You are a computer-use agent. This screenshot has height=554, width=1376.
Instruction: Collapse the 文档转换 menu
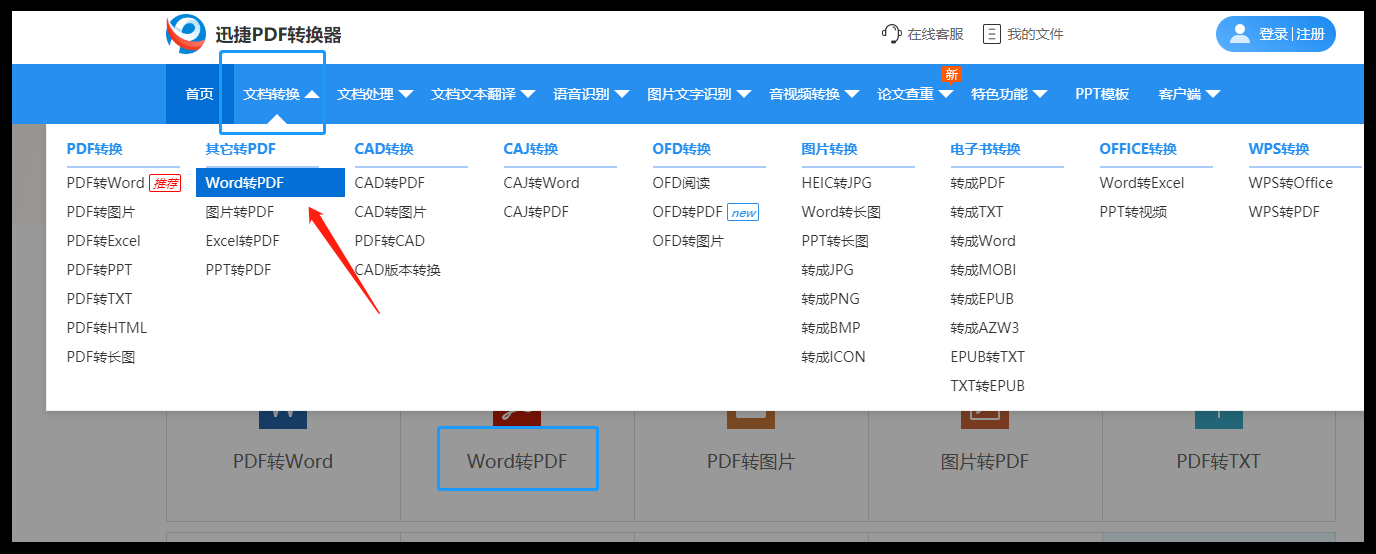pos(281,94)
